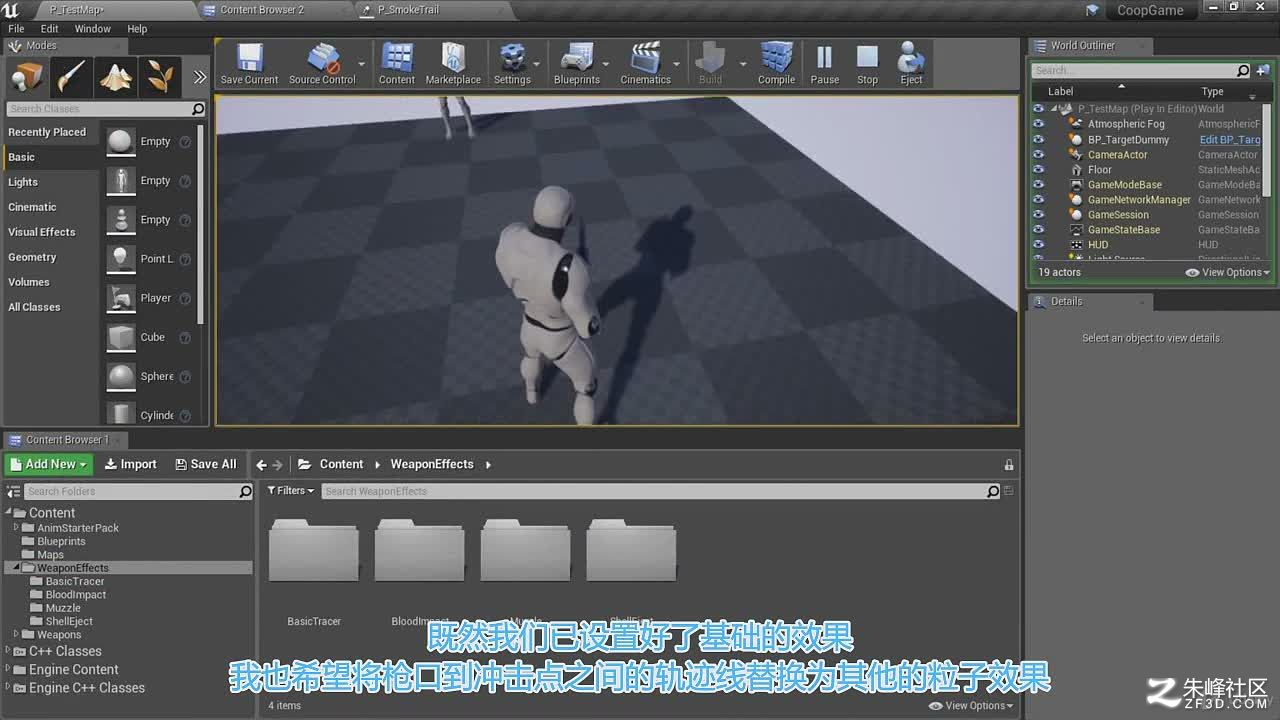The height and width of the screenshot is (720, 1280).
Task: Toggle visibility of CameraActor
Action: click(x=1038, y=154)
